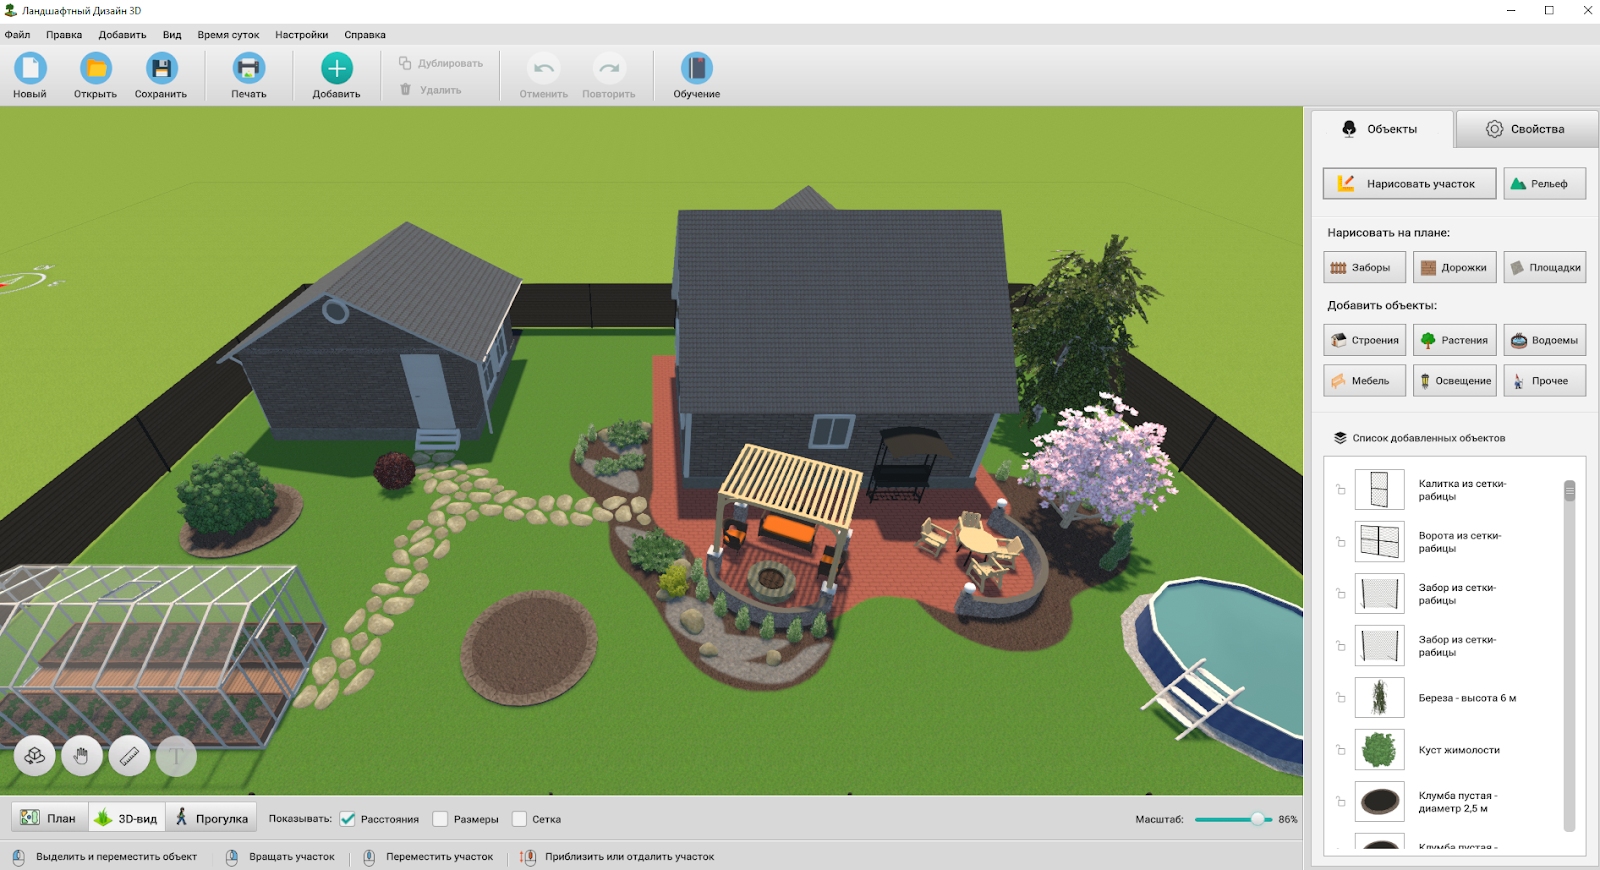The image size is (1600, 870).
Task: Switch to the Свойства tab
Action: 1525,129
